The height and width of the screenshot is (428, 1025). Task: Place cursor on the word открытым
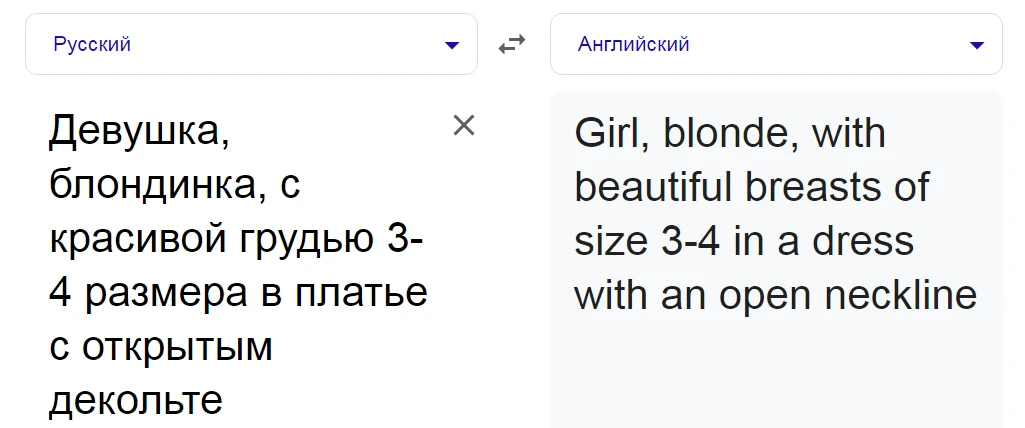coord(177,346)
